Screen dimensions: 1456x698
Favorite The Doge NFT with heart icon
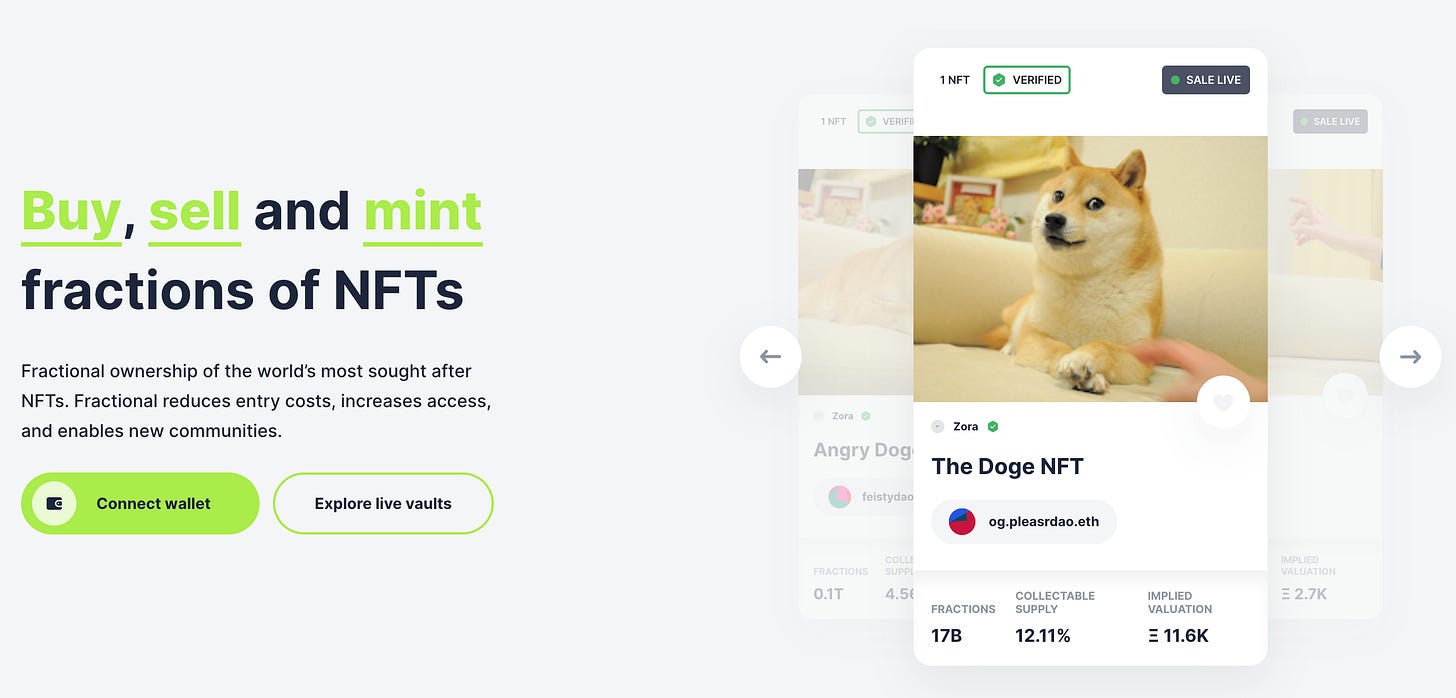point(1223,402)
